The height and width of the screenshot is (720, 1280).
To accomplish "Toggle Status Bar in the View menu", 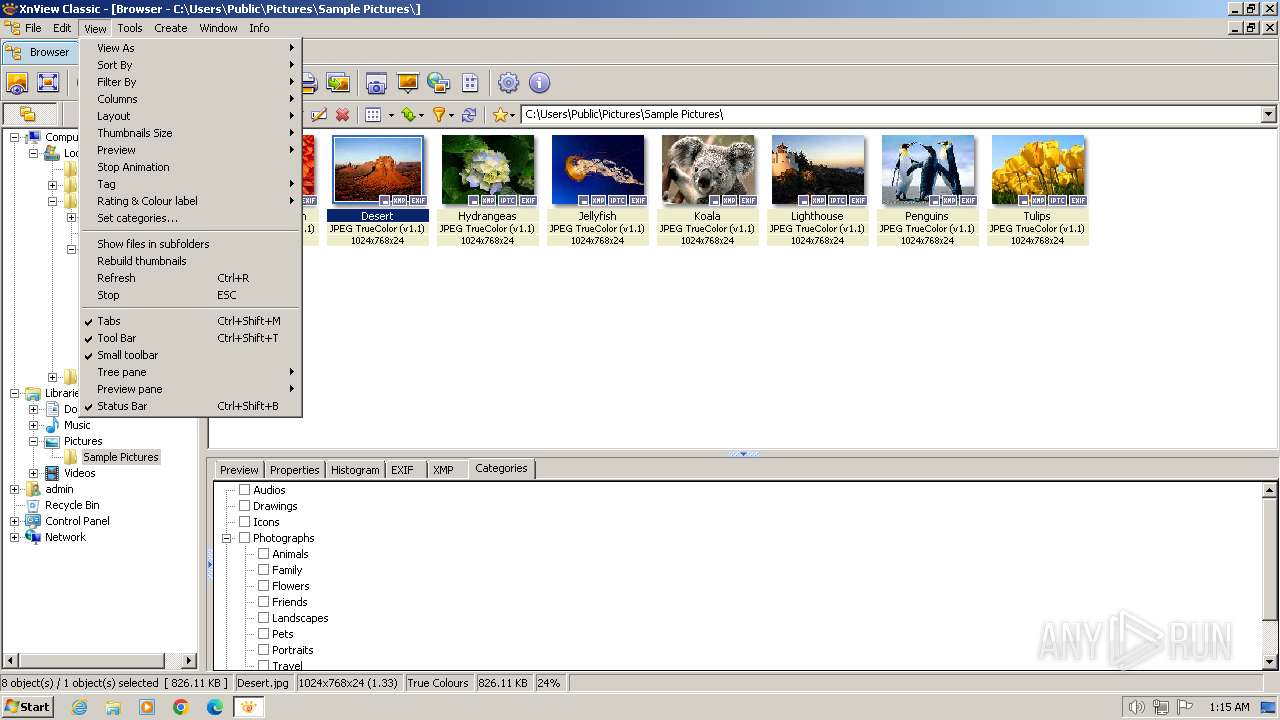I will 190,406.
